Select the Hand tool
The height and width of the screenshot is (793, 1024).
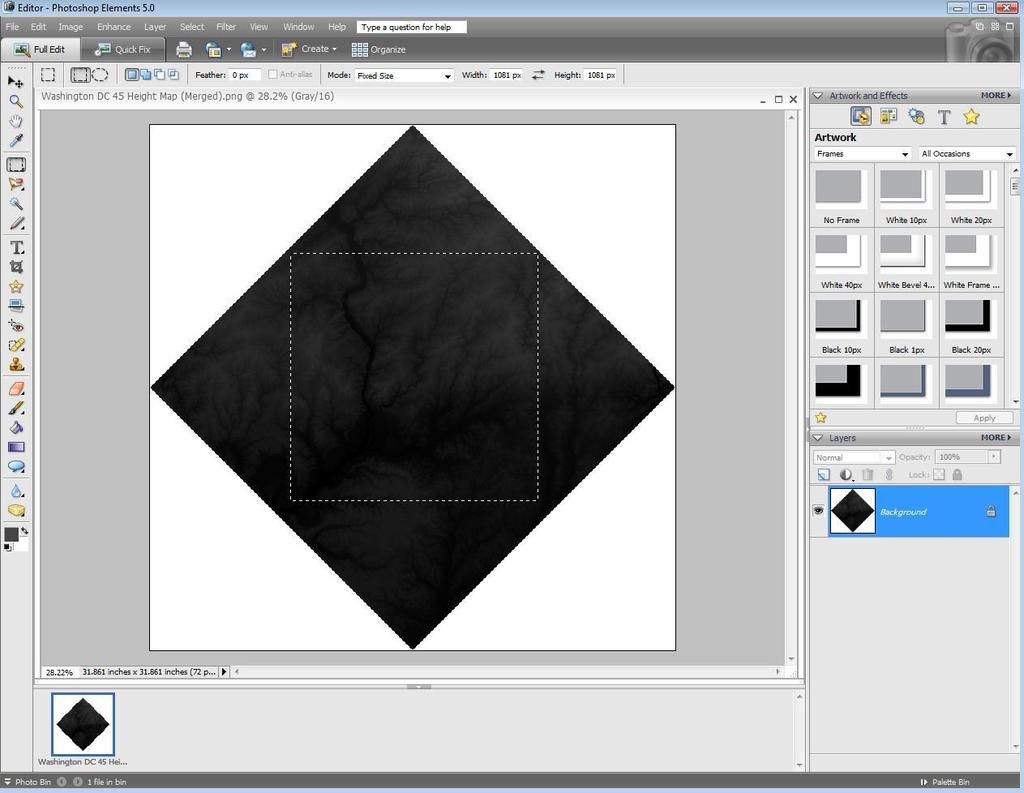point(16,121)
